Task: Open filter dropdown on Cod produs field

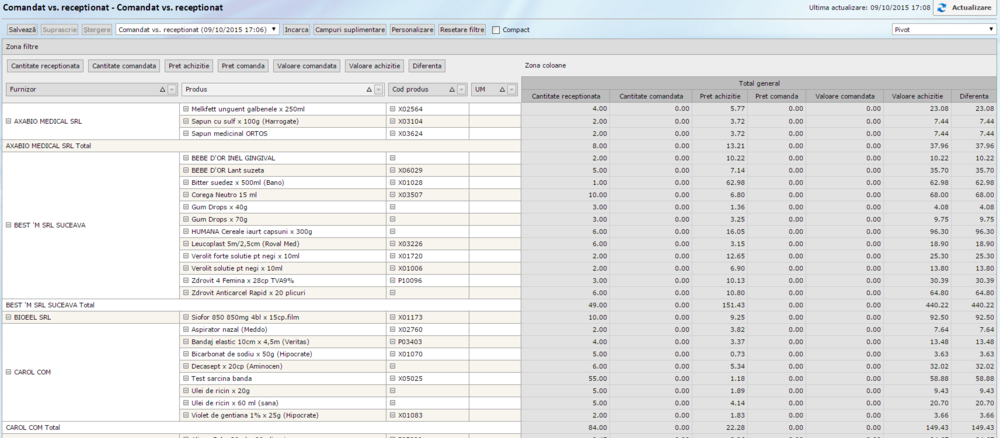Action: coord(461,90)
